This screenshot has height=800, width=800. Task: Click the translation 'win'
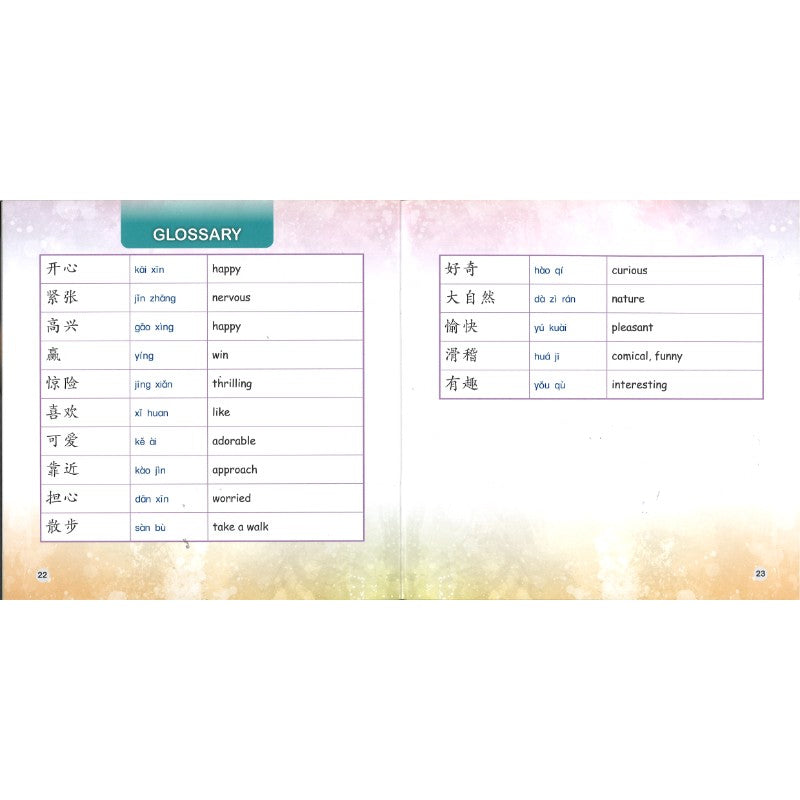[220, 355]
